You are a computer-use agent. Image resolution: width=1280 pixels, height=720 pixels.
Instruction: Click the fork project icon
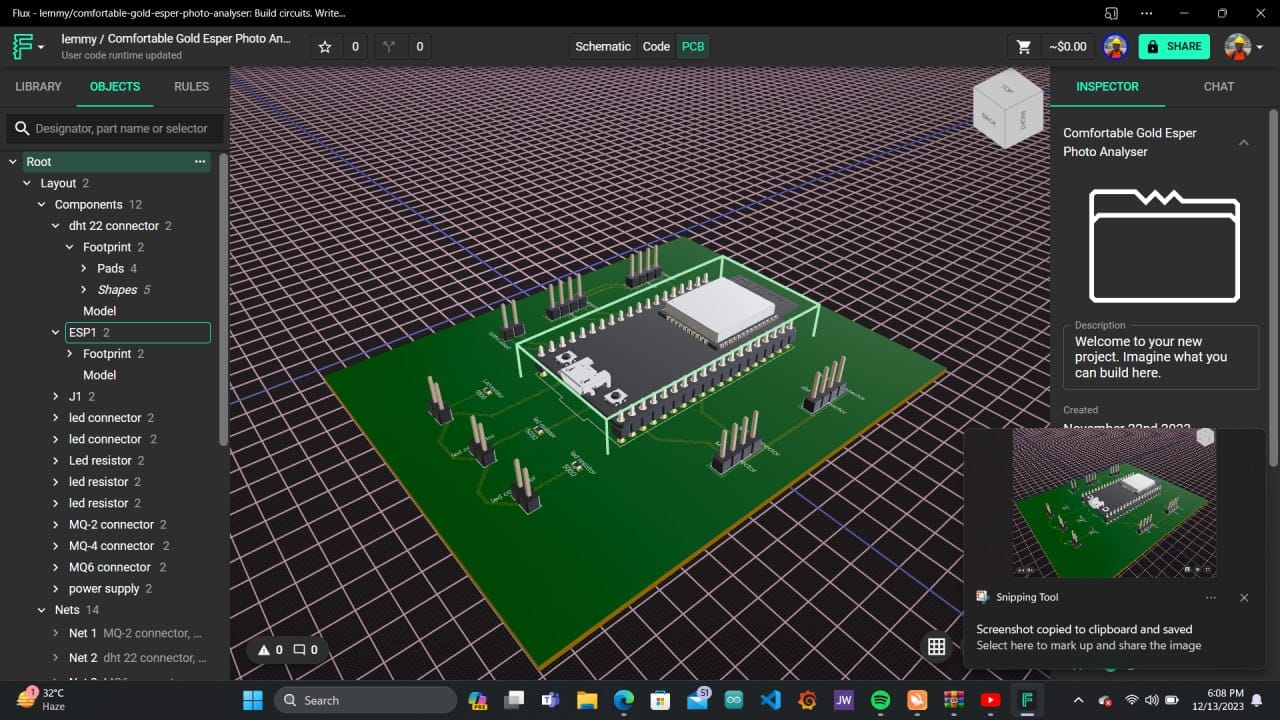point(390,46)
